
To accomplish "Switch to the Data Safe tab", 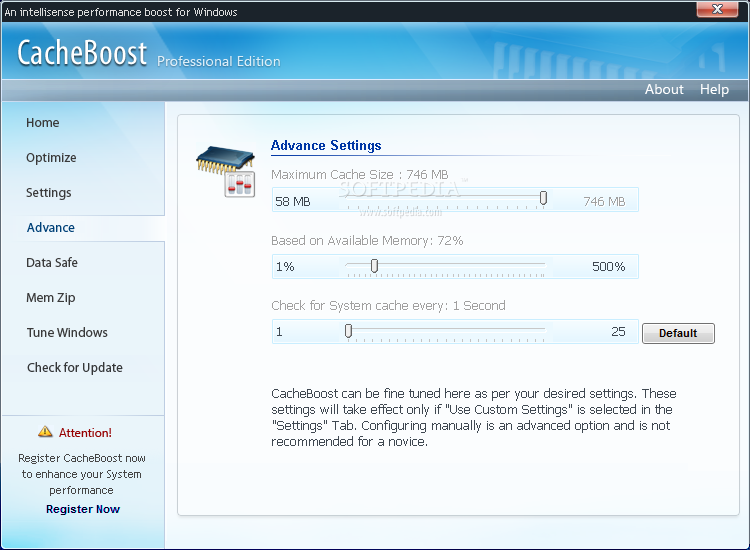I will tap(52, 263).
